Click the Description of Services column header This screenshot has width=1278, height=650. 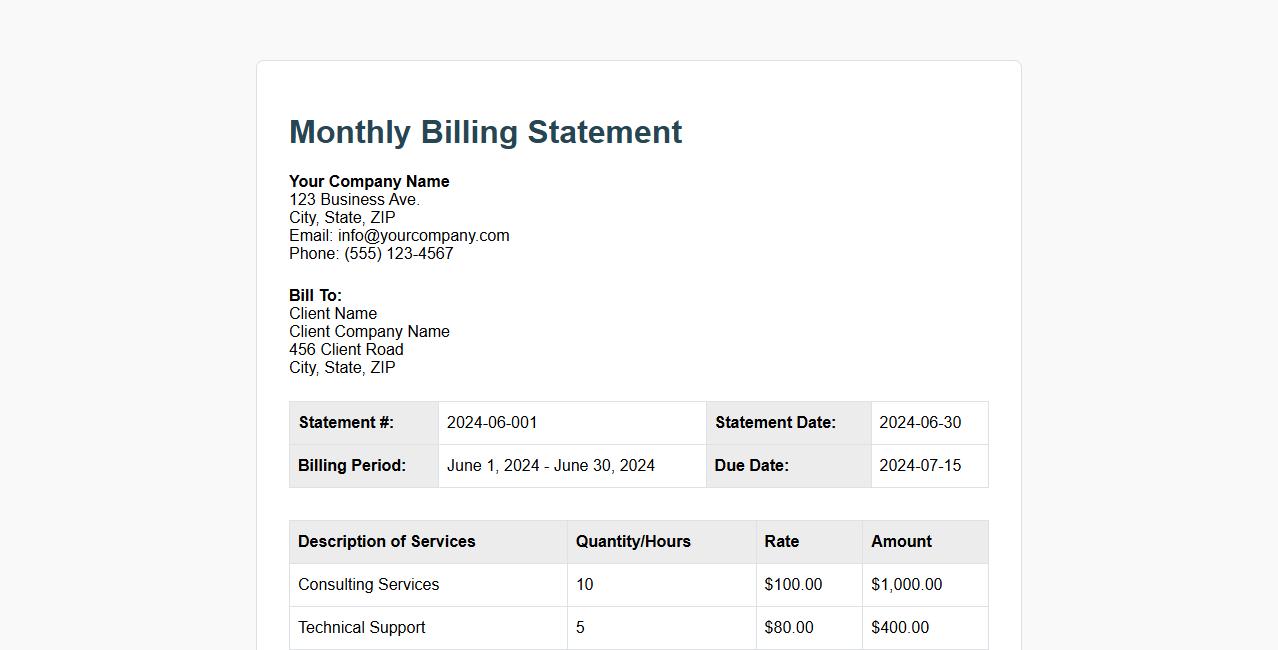[386, 541]
